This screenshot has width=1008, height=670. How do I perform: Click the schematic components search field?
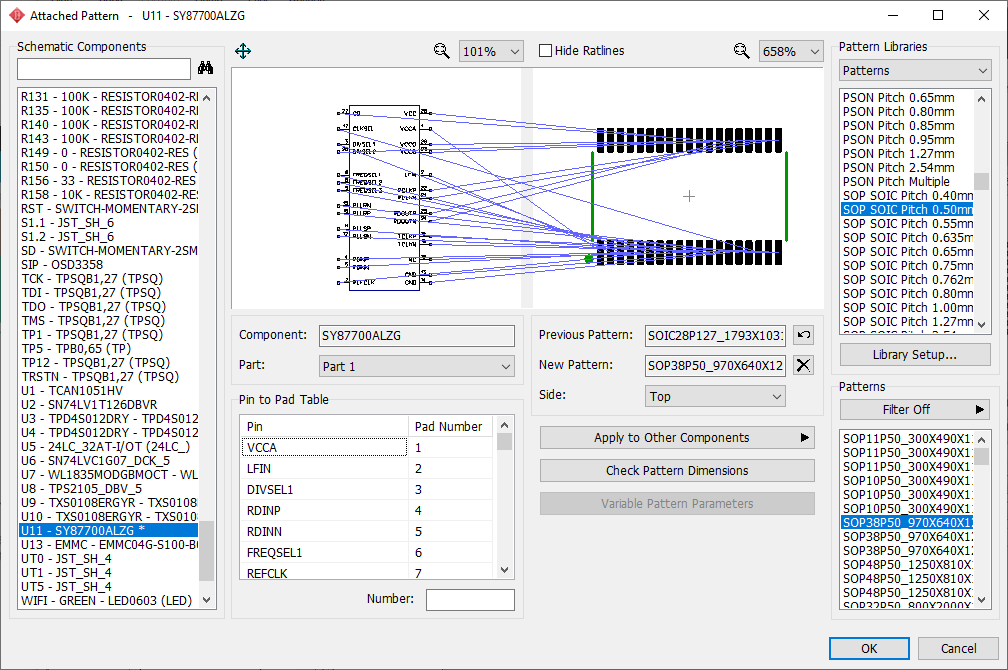click(104, 69)
